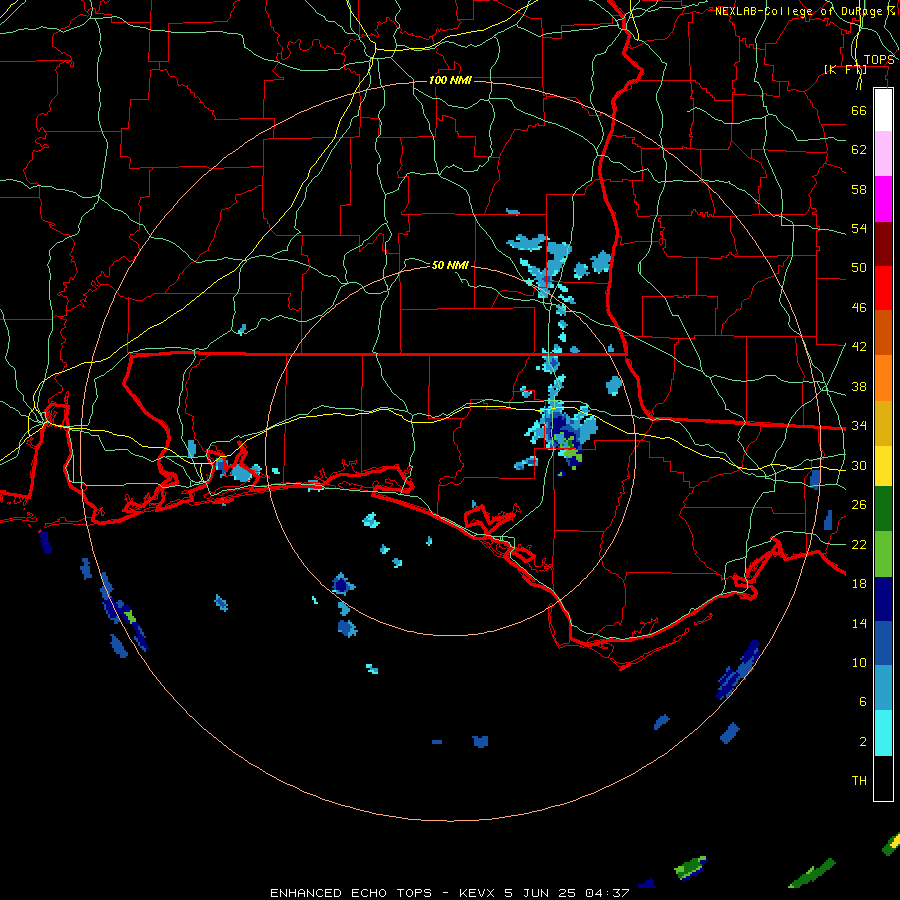Click the 04:37 timestamp

click(x=607, y=893)
